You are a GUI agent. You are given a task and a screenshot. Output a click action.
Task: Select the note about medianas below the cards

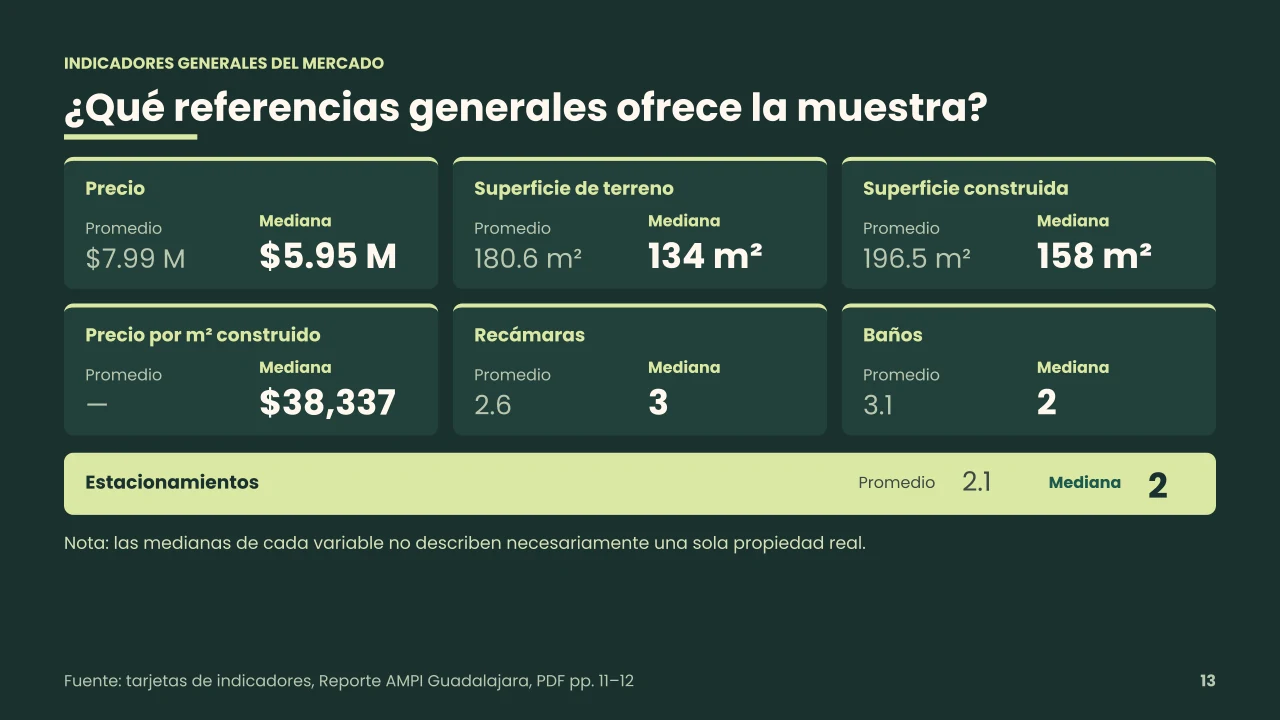point(465,544)
